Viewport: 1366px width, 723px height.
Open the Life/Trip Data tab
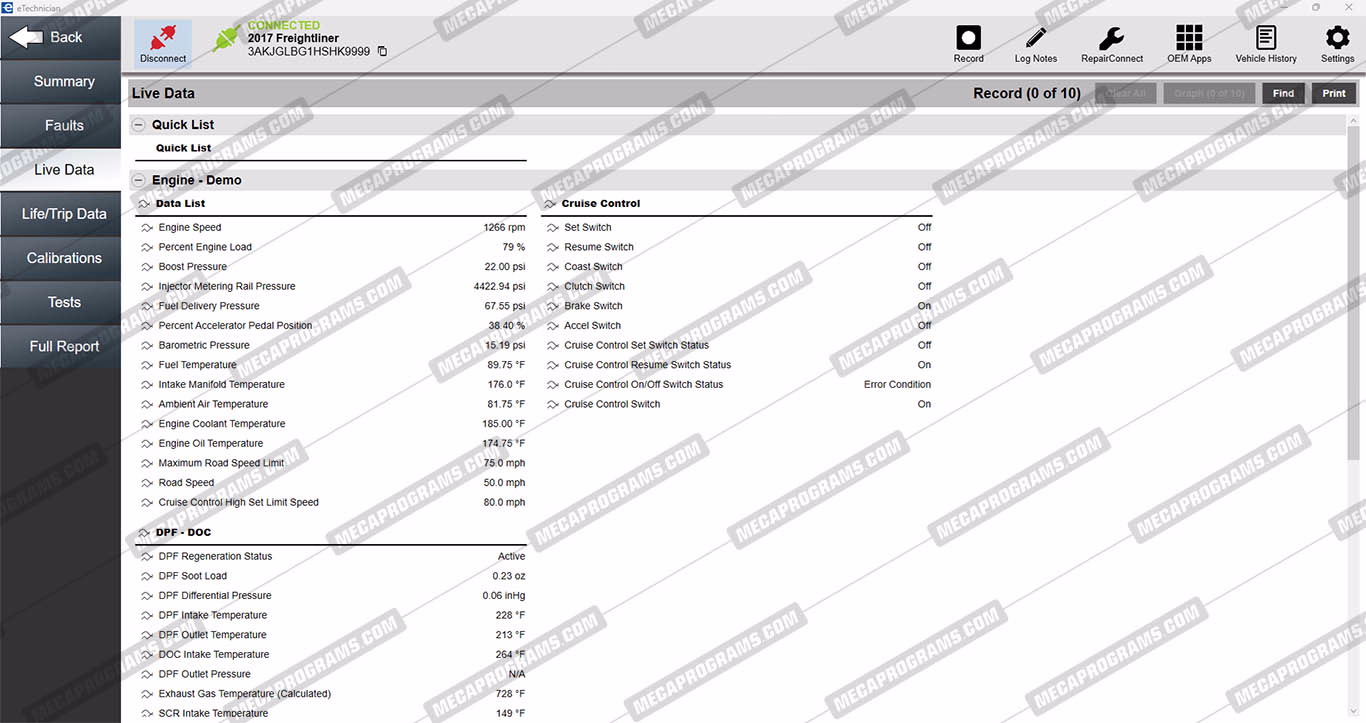60,213
